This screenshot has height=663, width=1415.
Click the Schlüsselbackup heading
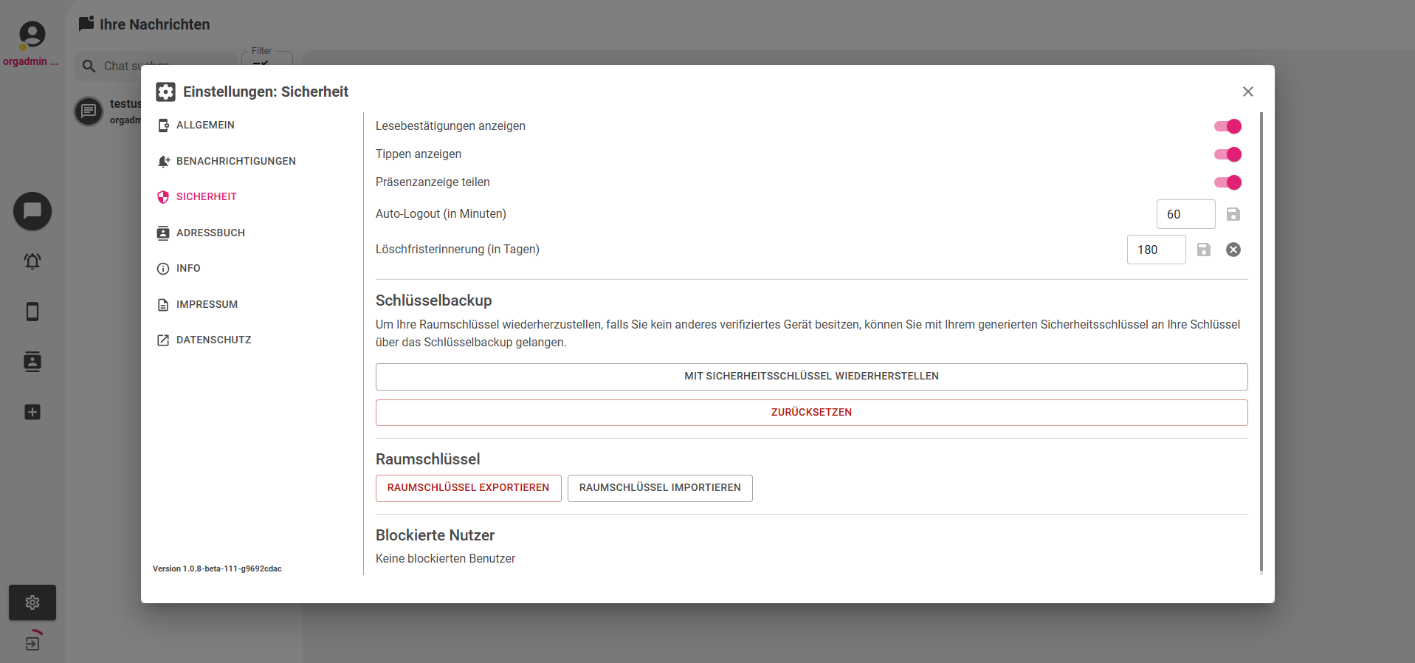tap(434, 300)
